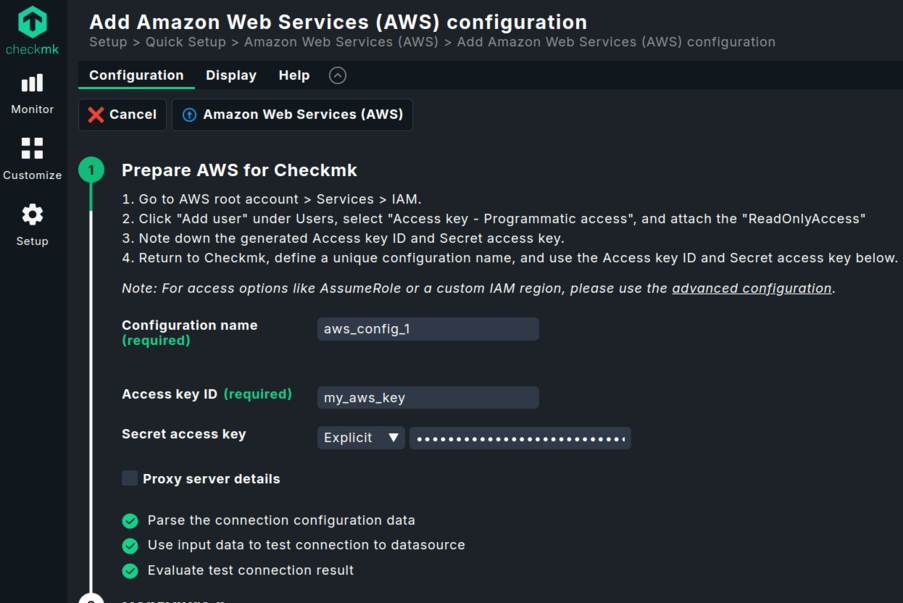
Task: Click the red X Cancel icon
Action: [96, 115]
